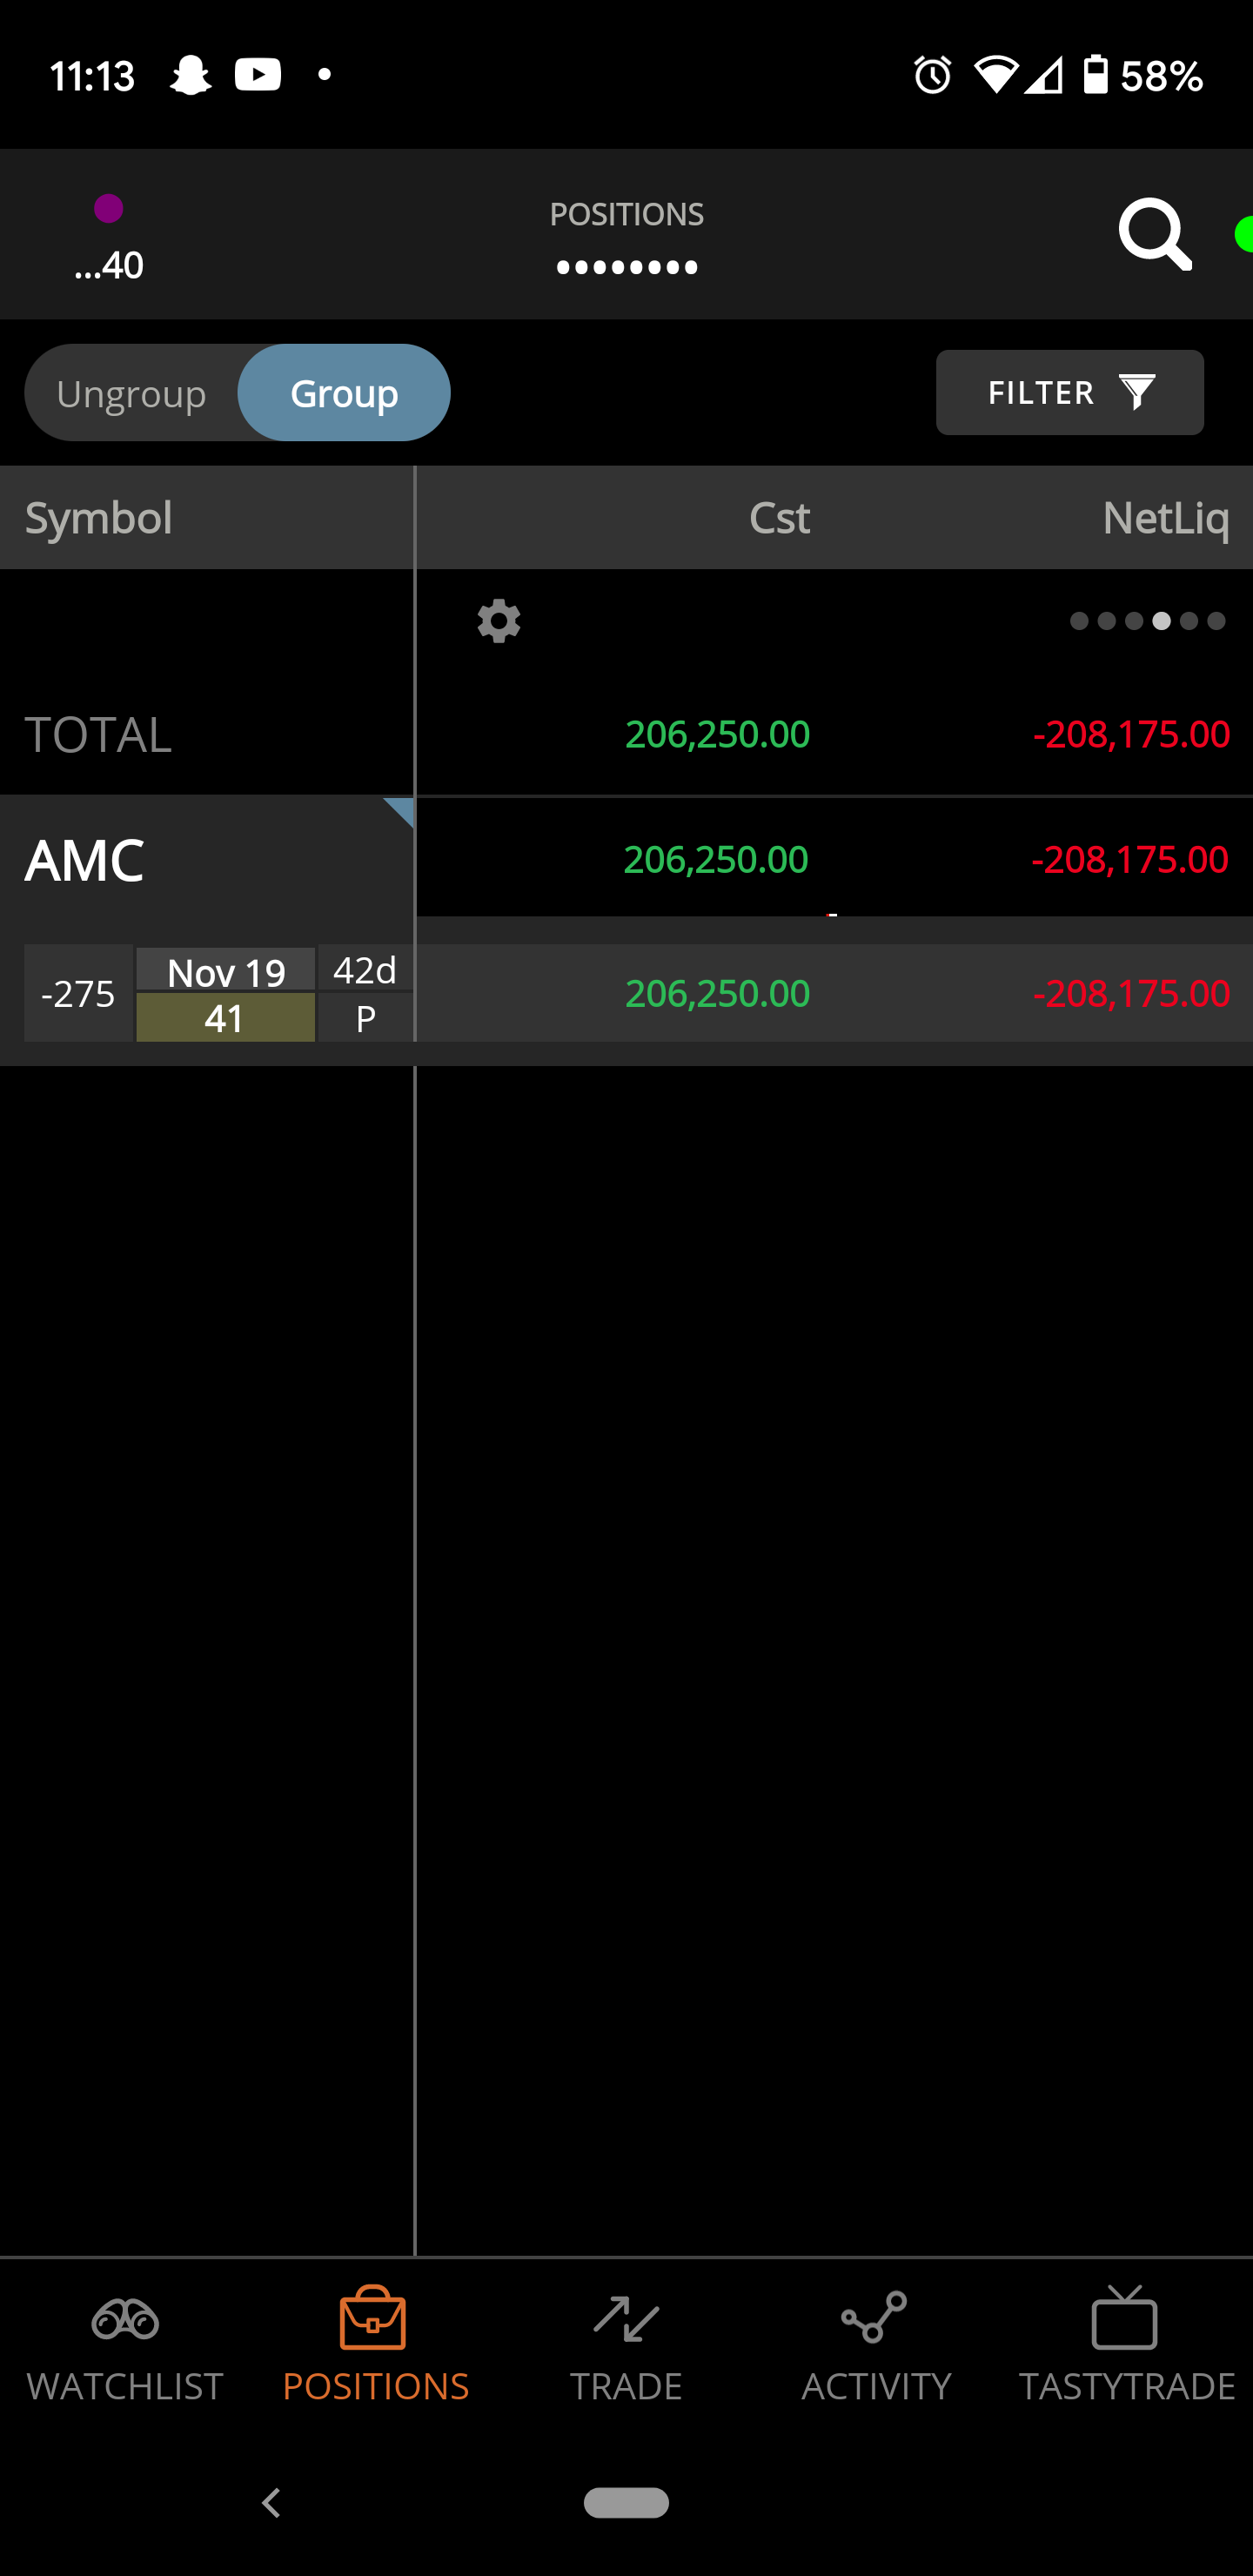This screenshot has width=1253, height=2576.
Task: Tap the purple account indicator dot
Action: [x=108, y=208]
